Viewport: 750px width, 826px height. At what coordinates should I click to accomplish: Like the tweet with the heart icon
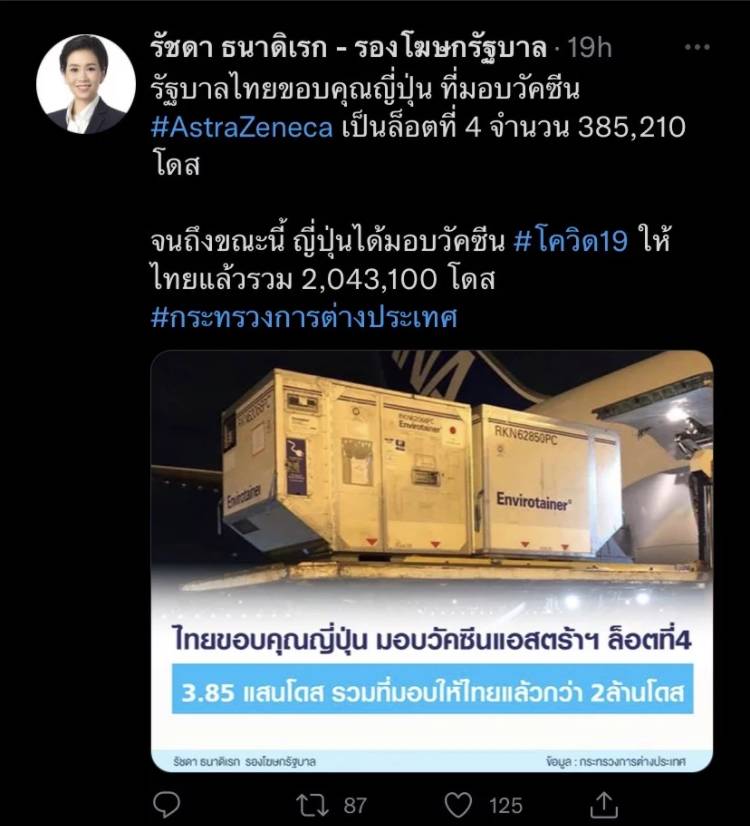pyautogui.click(x=458, y=805)
